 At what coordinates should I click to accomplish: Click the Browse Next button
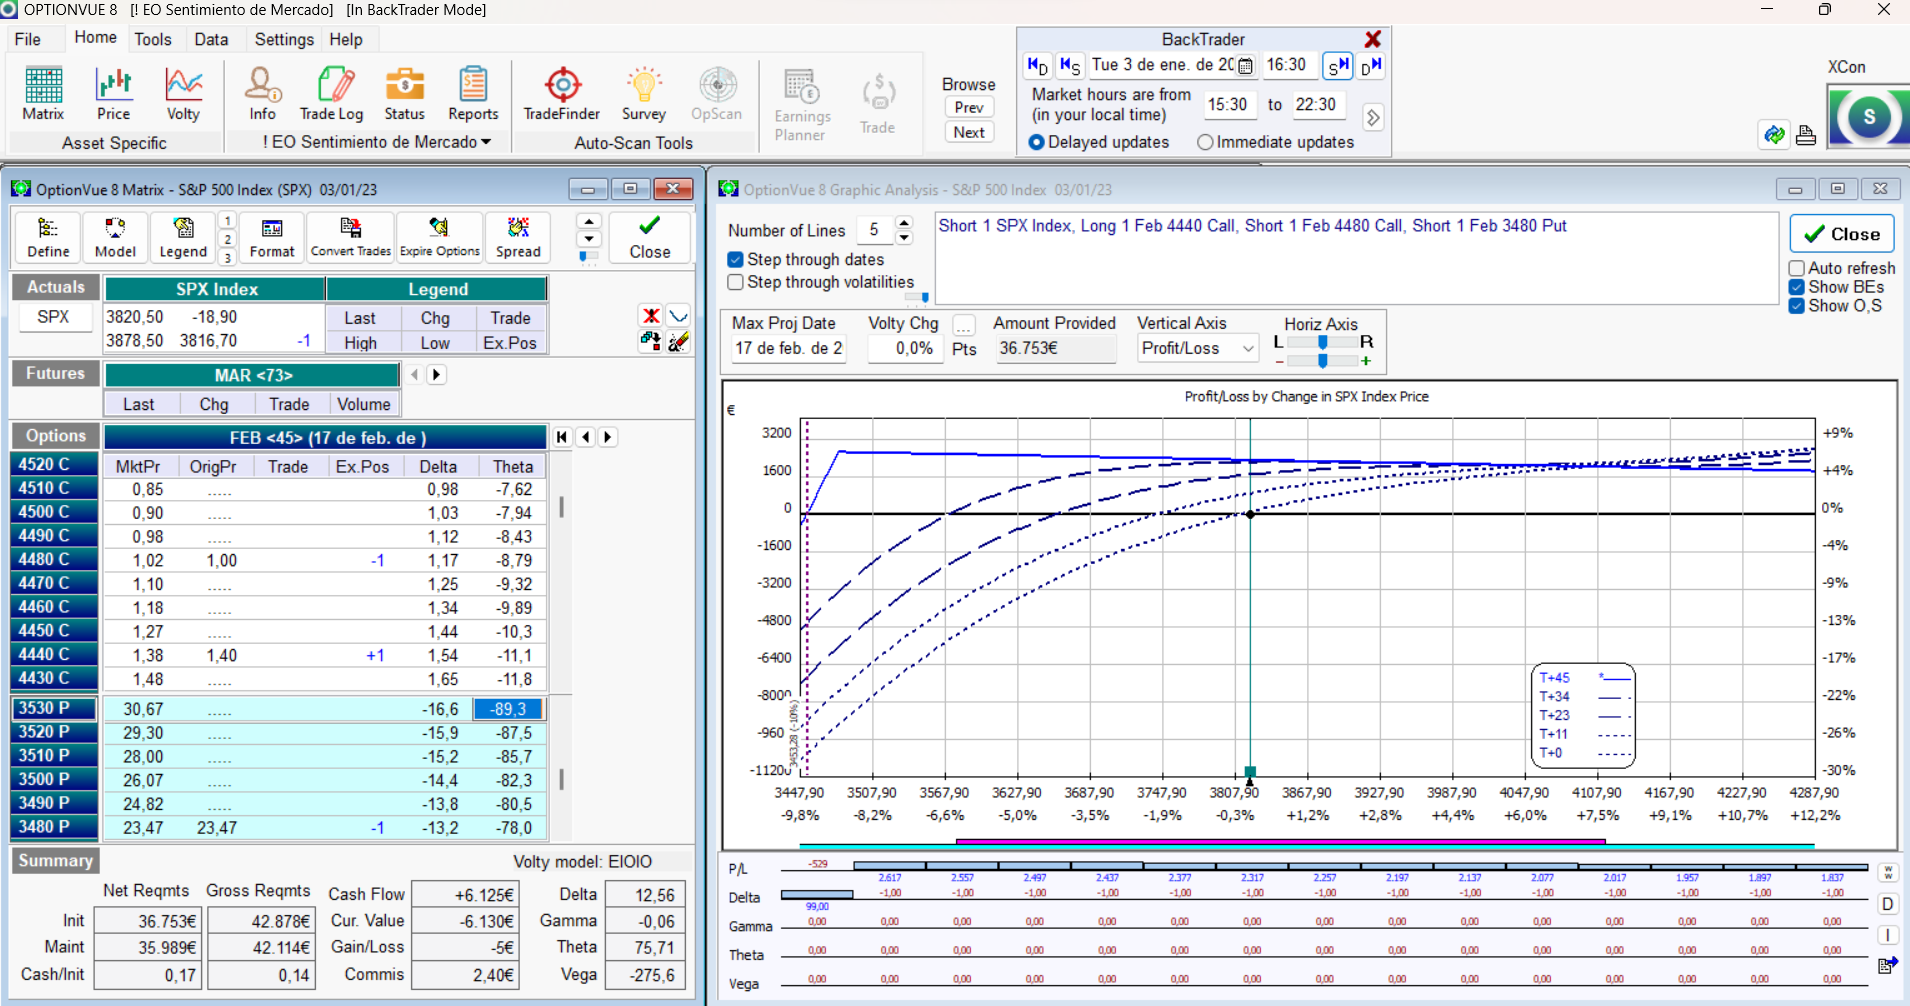[x=969, y=132]
